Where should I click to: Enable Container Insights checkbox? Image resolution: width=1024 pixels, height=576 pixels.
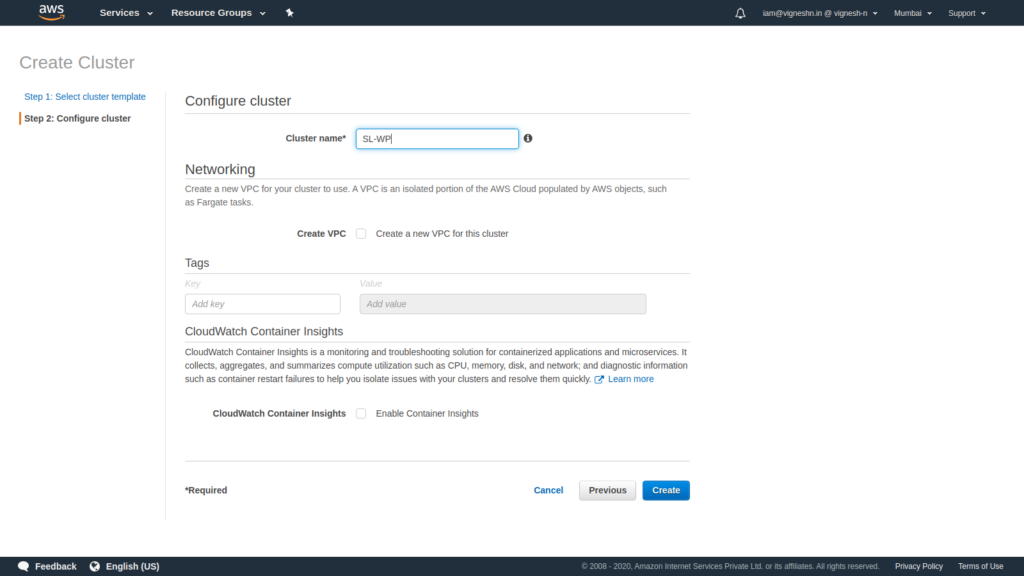[x=361, y=413]
